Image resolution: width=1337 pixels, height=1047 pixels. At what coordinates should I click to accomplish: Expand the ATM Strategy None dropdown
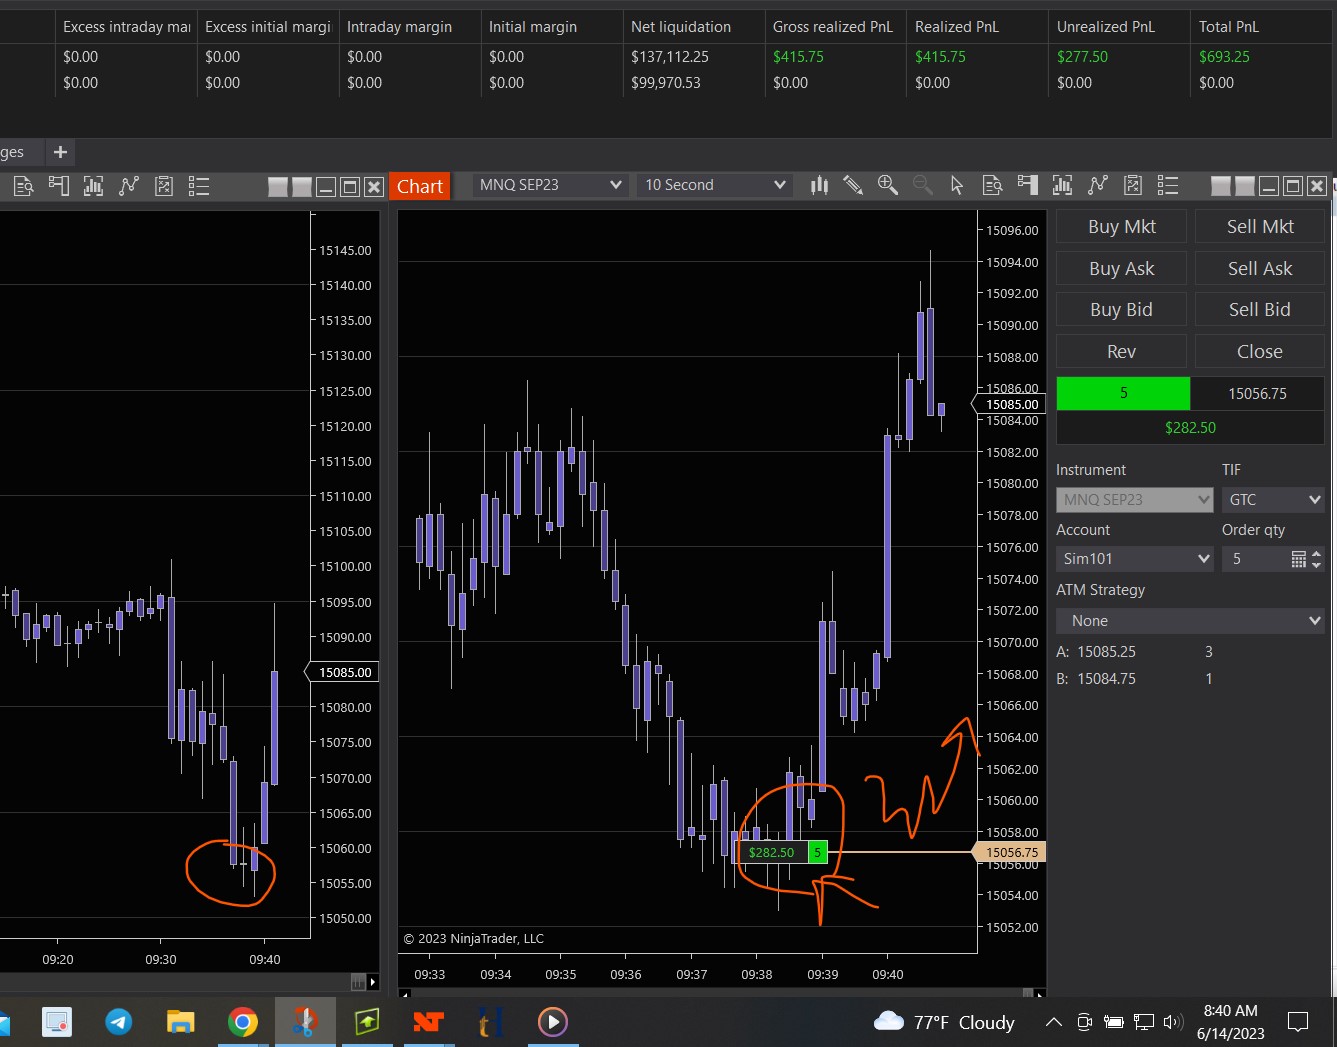tap(1190, 621)
